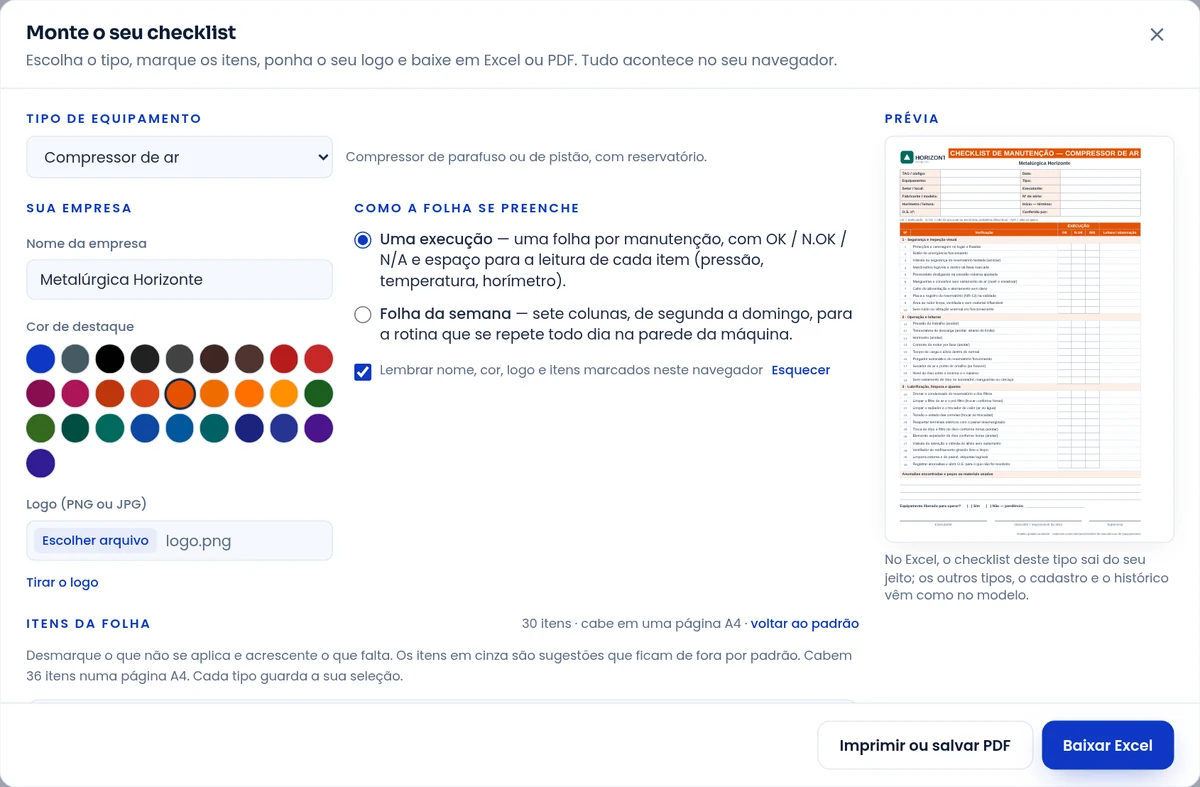Pick the pure black color swatch
The width and height of the screenshot is (1200, 787).
pos(110,358)
